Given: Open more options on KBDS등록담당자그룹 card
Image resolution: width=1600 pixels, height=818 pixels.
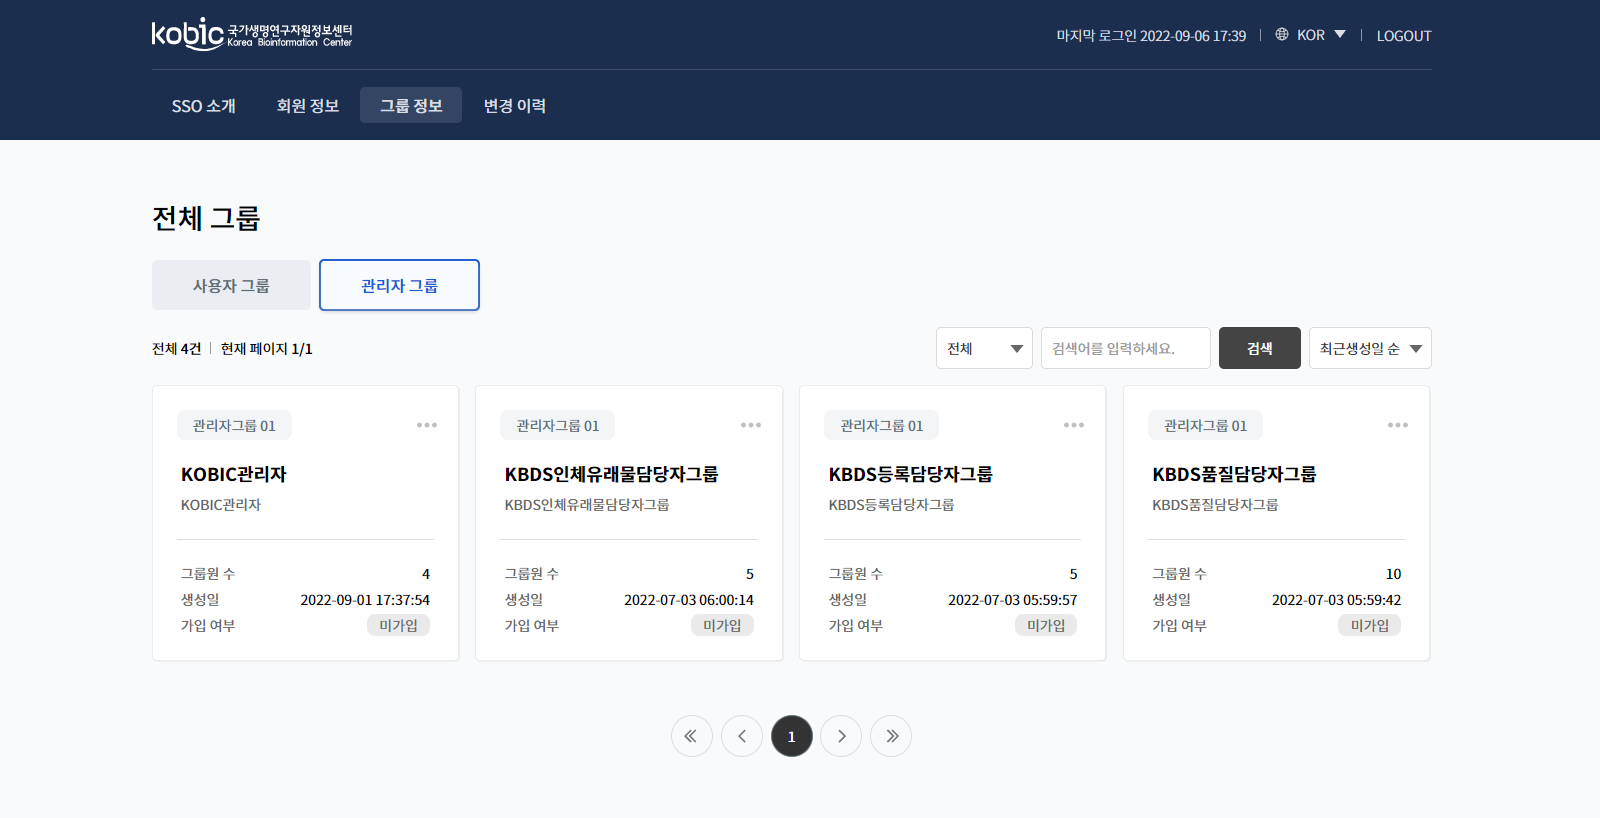Looking at the screenshot, I should click(x=1074, y=425).
